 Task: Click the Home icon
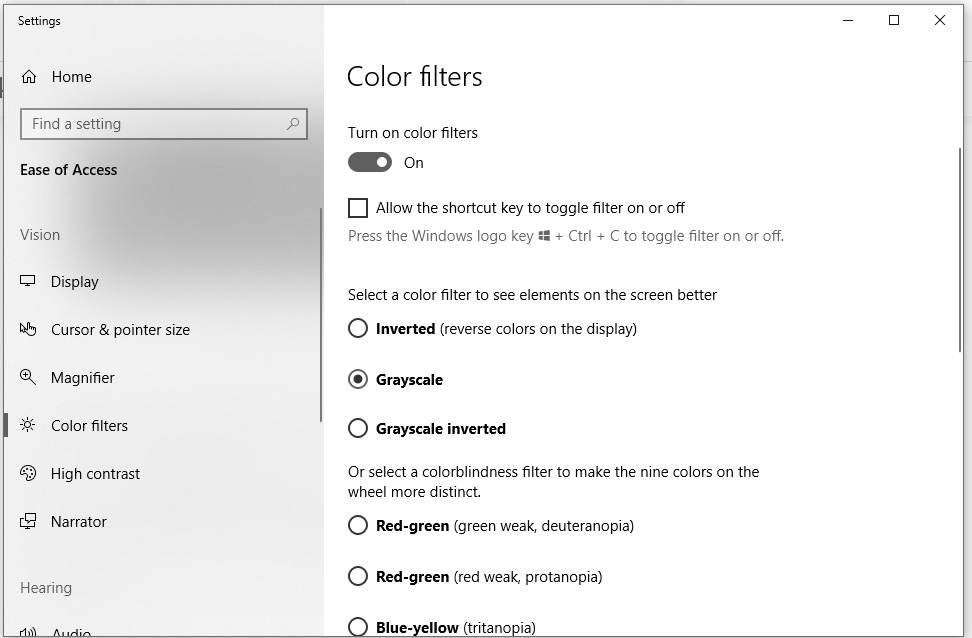coord(29,76)
